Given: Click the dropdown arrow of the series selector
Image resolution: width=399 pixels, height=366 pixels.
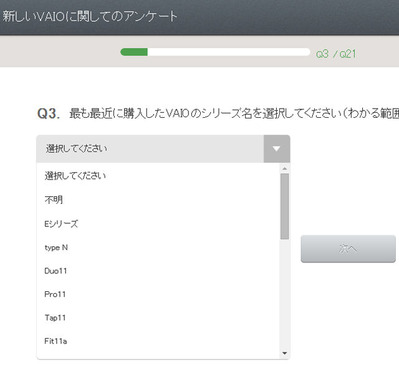Looking at the screenshot, I should pyautogui.click(x=277, y=149).
